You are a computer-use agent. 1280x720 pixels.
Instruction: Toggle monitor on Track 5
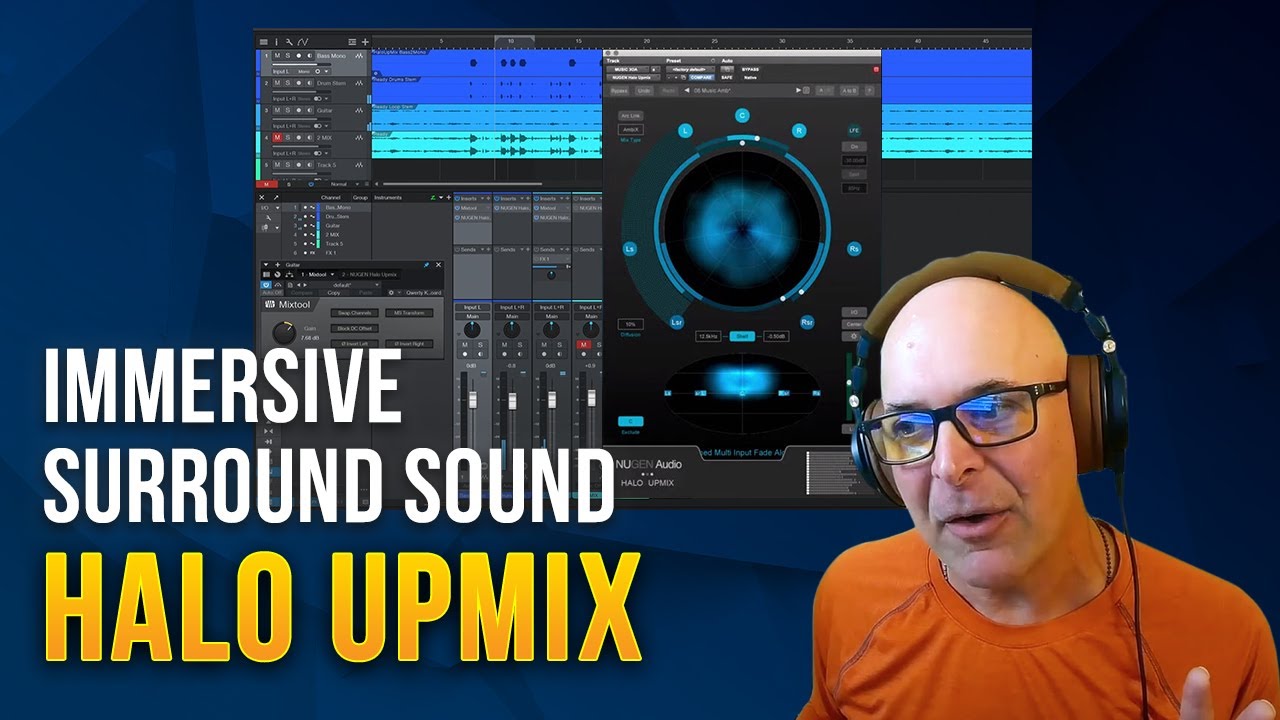pos(310,165)
